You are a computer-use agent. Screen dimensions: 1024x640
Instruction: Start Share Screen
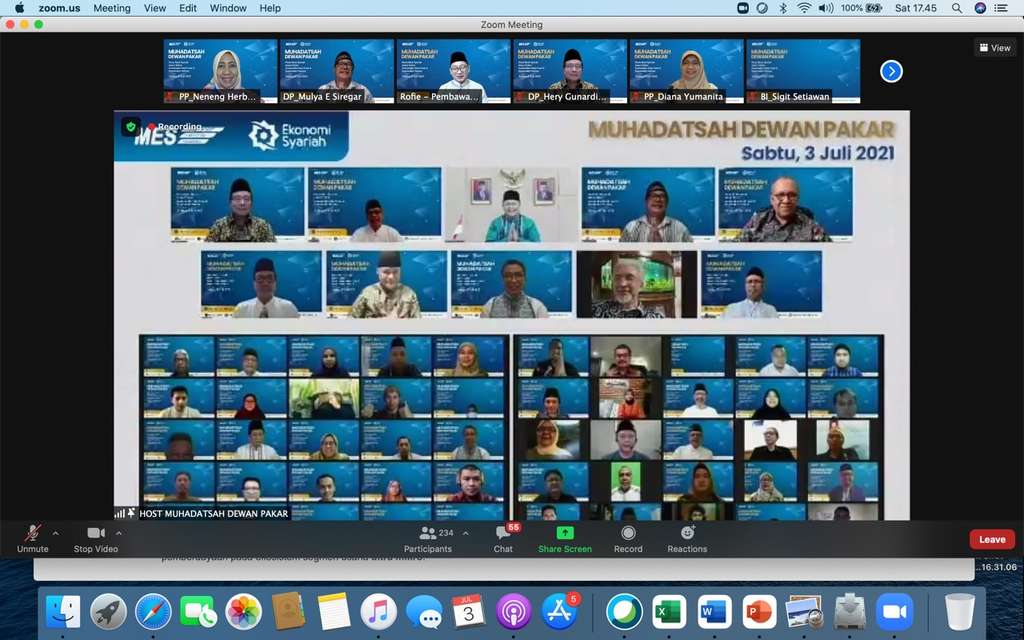point(565,539)
